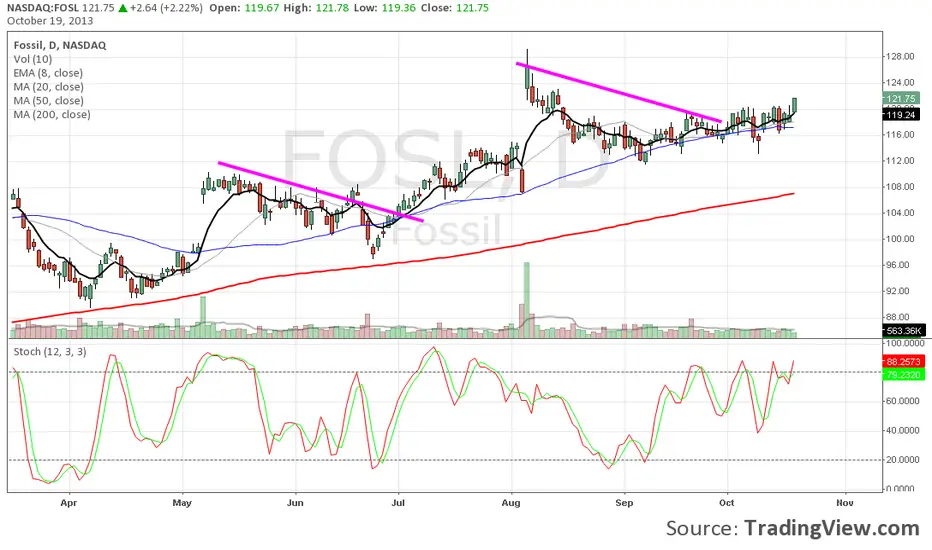Click the 100.0000 stochastic axis label
Image resolution: width=932 pixels, height=550 pixels.
click(905, 344)
